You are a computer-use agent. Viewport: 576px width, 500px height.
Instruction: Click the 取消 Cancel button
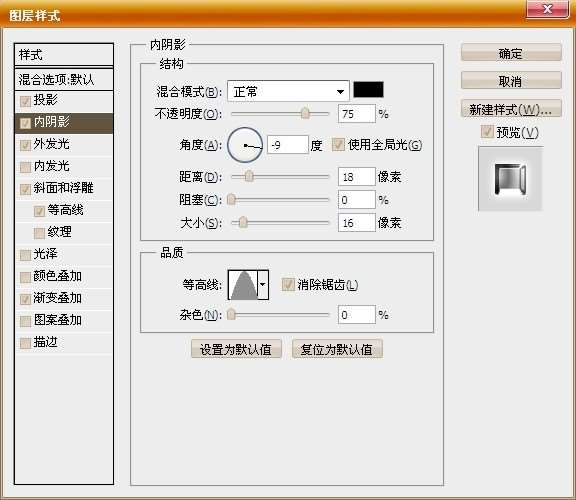pyautogui.click(x=511, y=81)
